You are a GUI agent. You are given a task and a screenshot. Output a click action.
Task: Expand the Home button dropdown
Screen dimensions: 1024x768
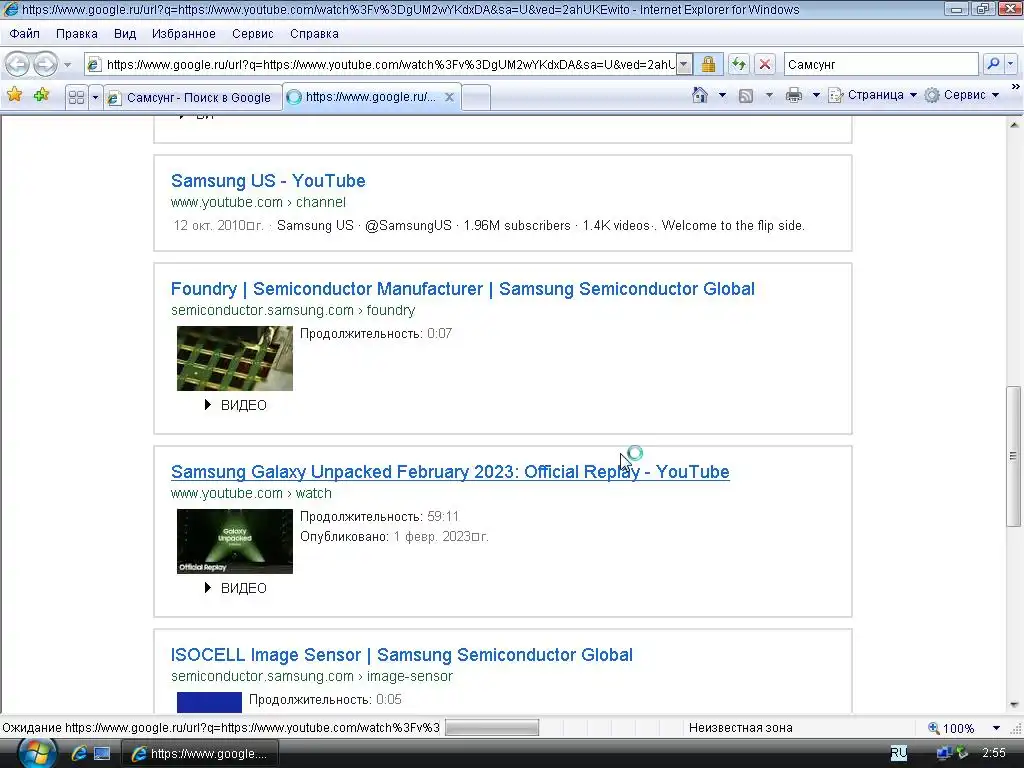(722, 95)
